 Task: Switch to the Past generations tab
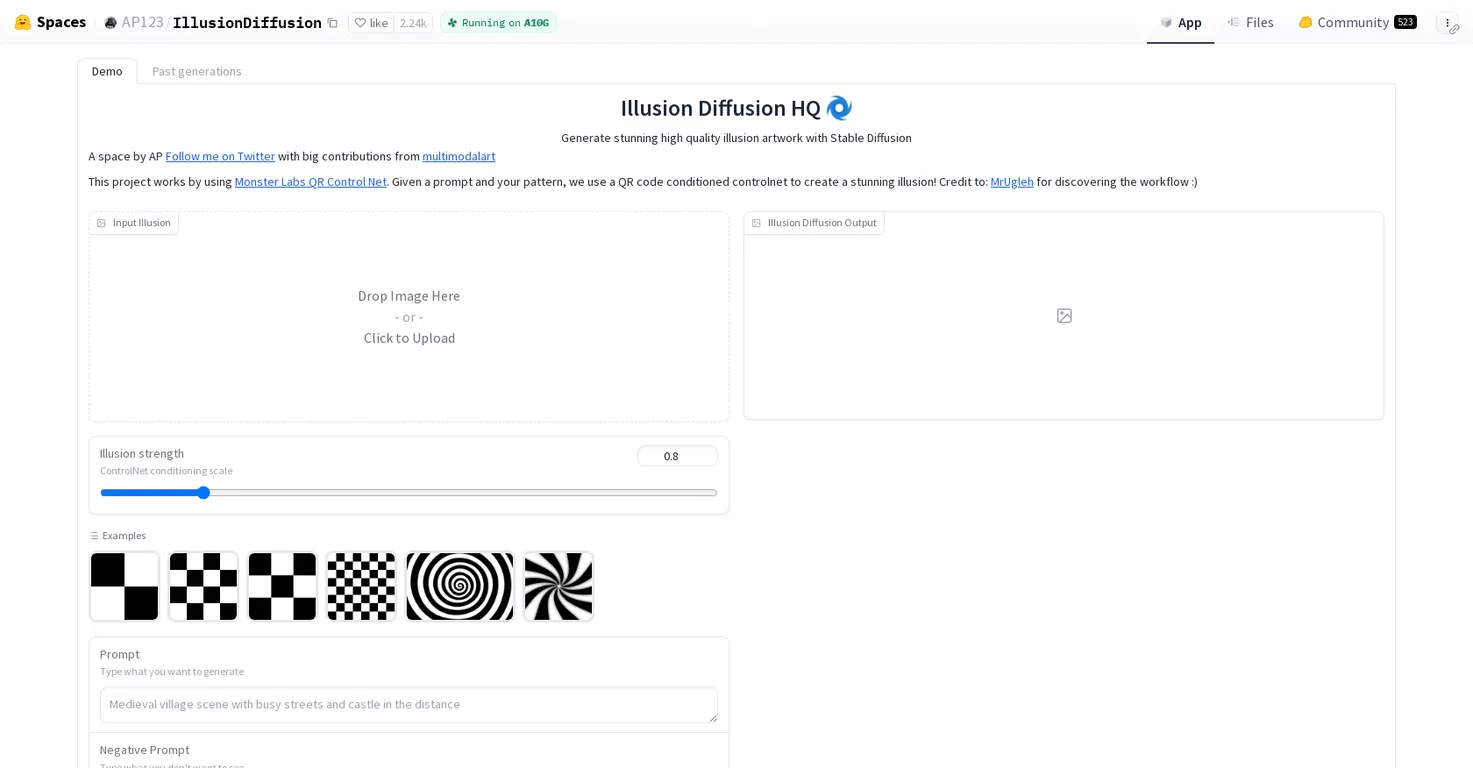(197, 71)
